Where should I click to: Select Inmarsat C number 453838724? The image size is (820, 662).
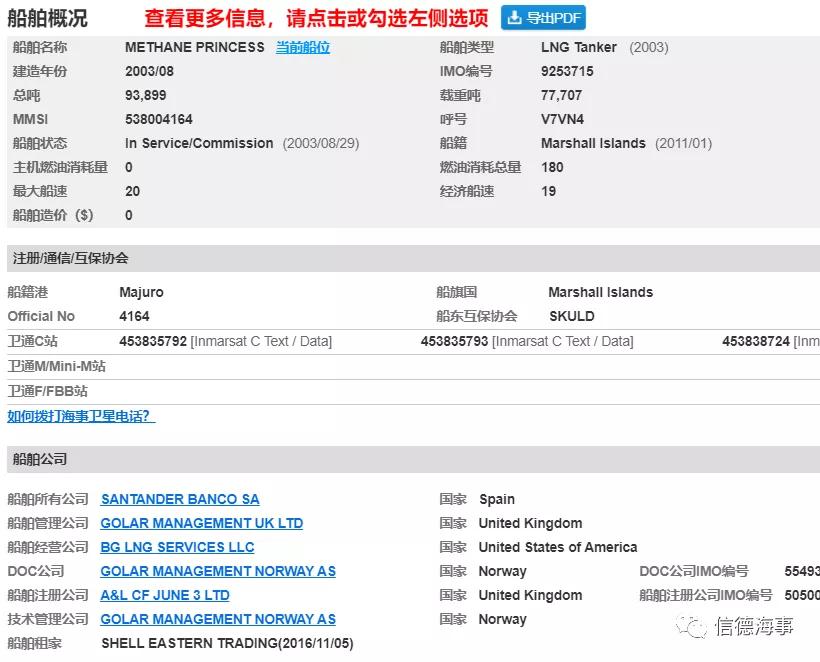756,341
